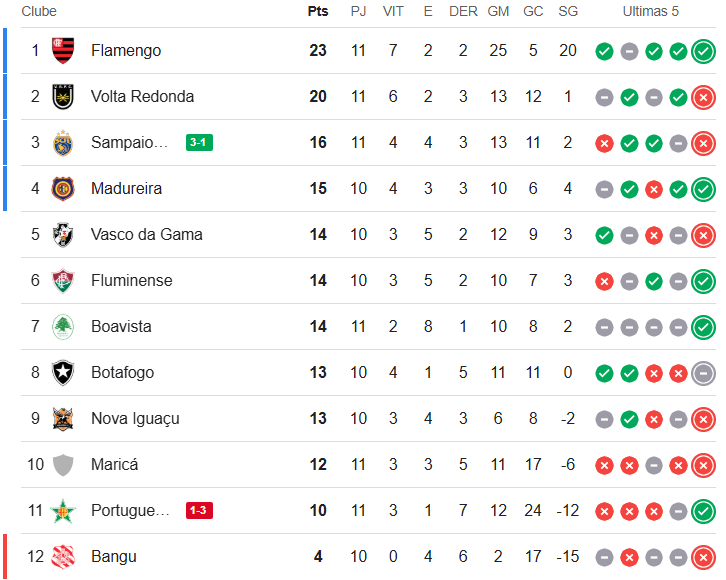
Task: Open Volta Redonda's latest loss icon
Action: coord(703,97)
